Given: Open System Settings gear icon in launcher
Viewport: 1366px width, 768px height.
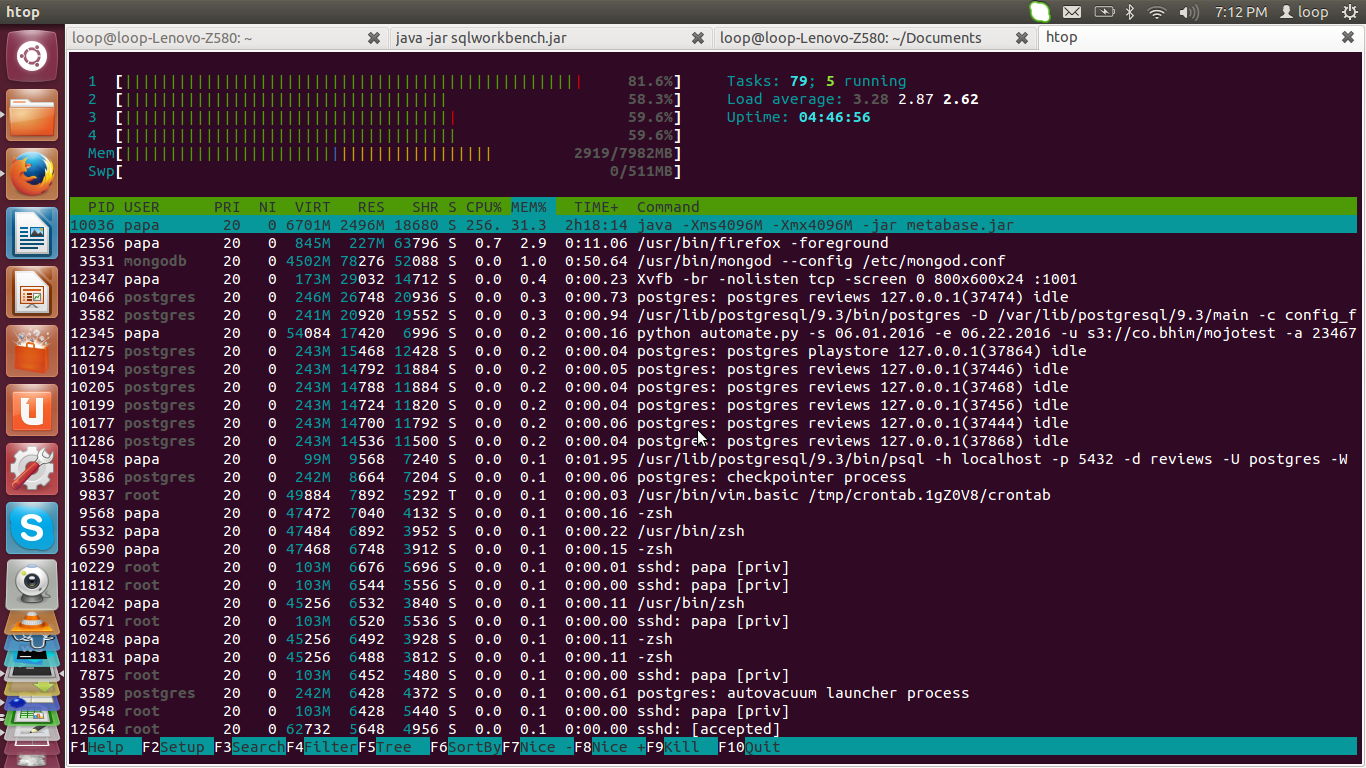Looking at the screenshot, I should (32, 468).
